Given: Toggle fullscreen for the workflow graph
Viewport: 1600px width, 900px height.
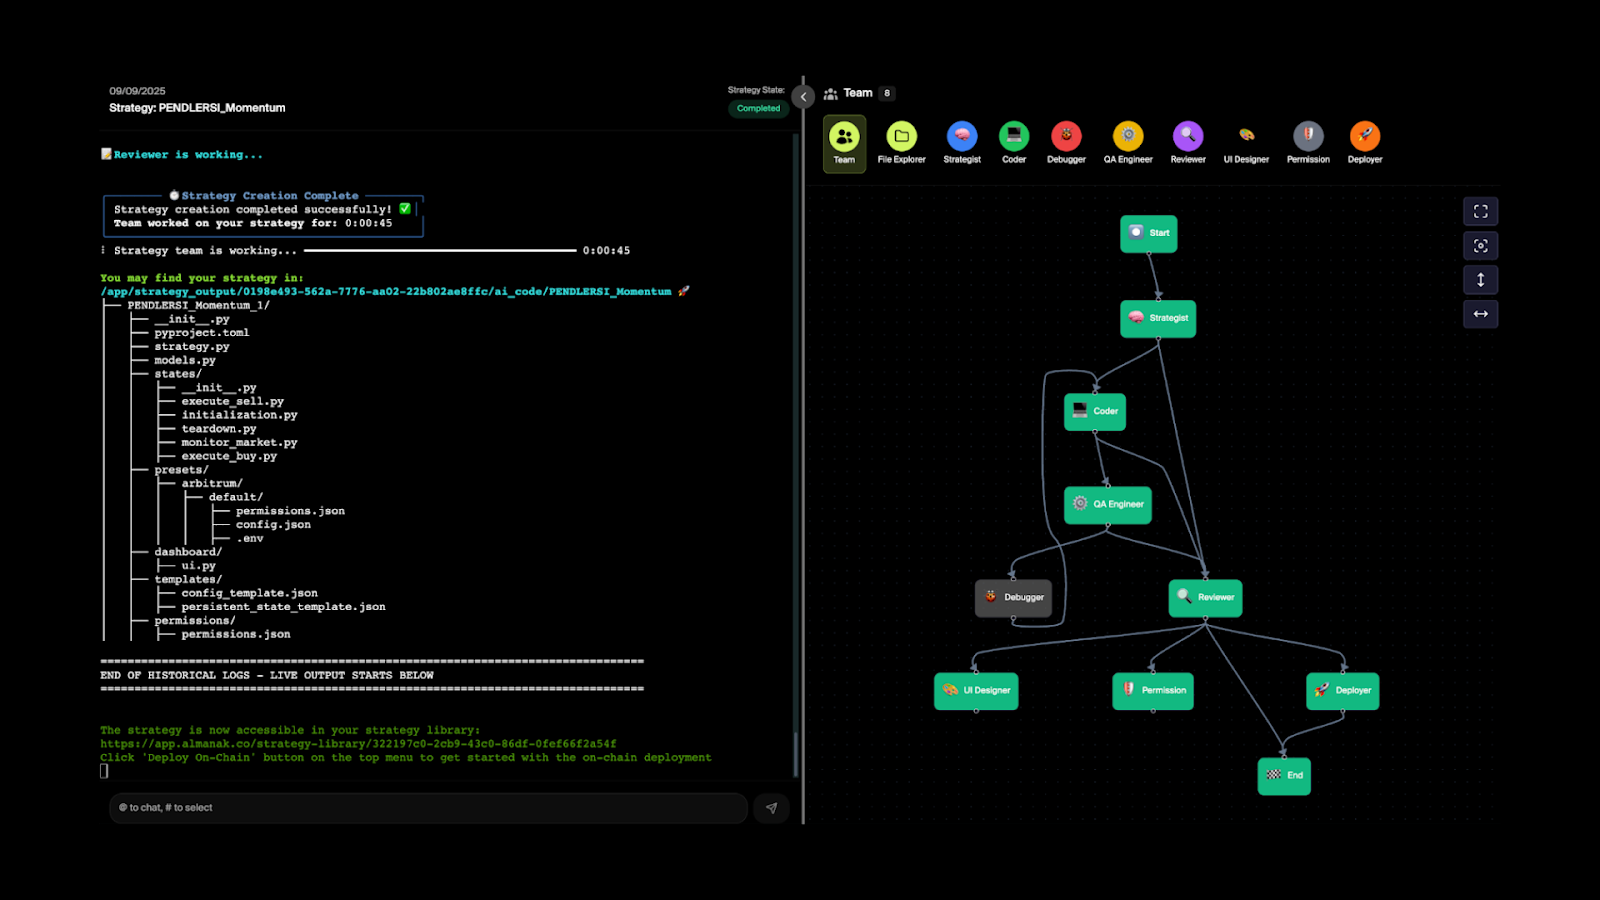Looking at the screenshot, I should coord(1481,211).
